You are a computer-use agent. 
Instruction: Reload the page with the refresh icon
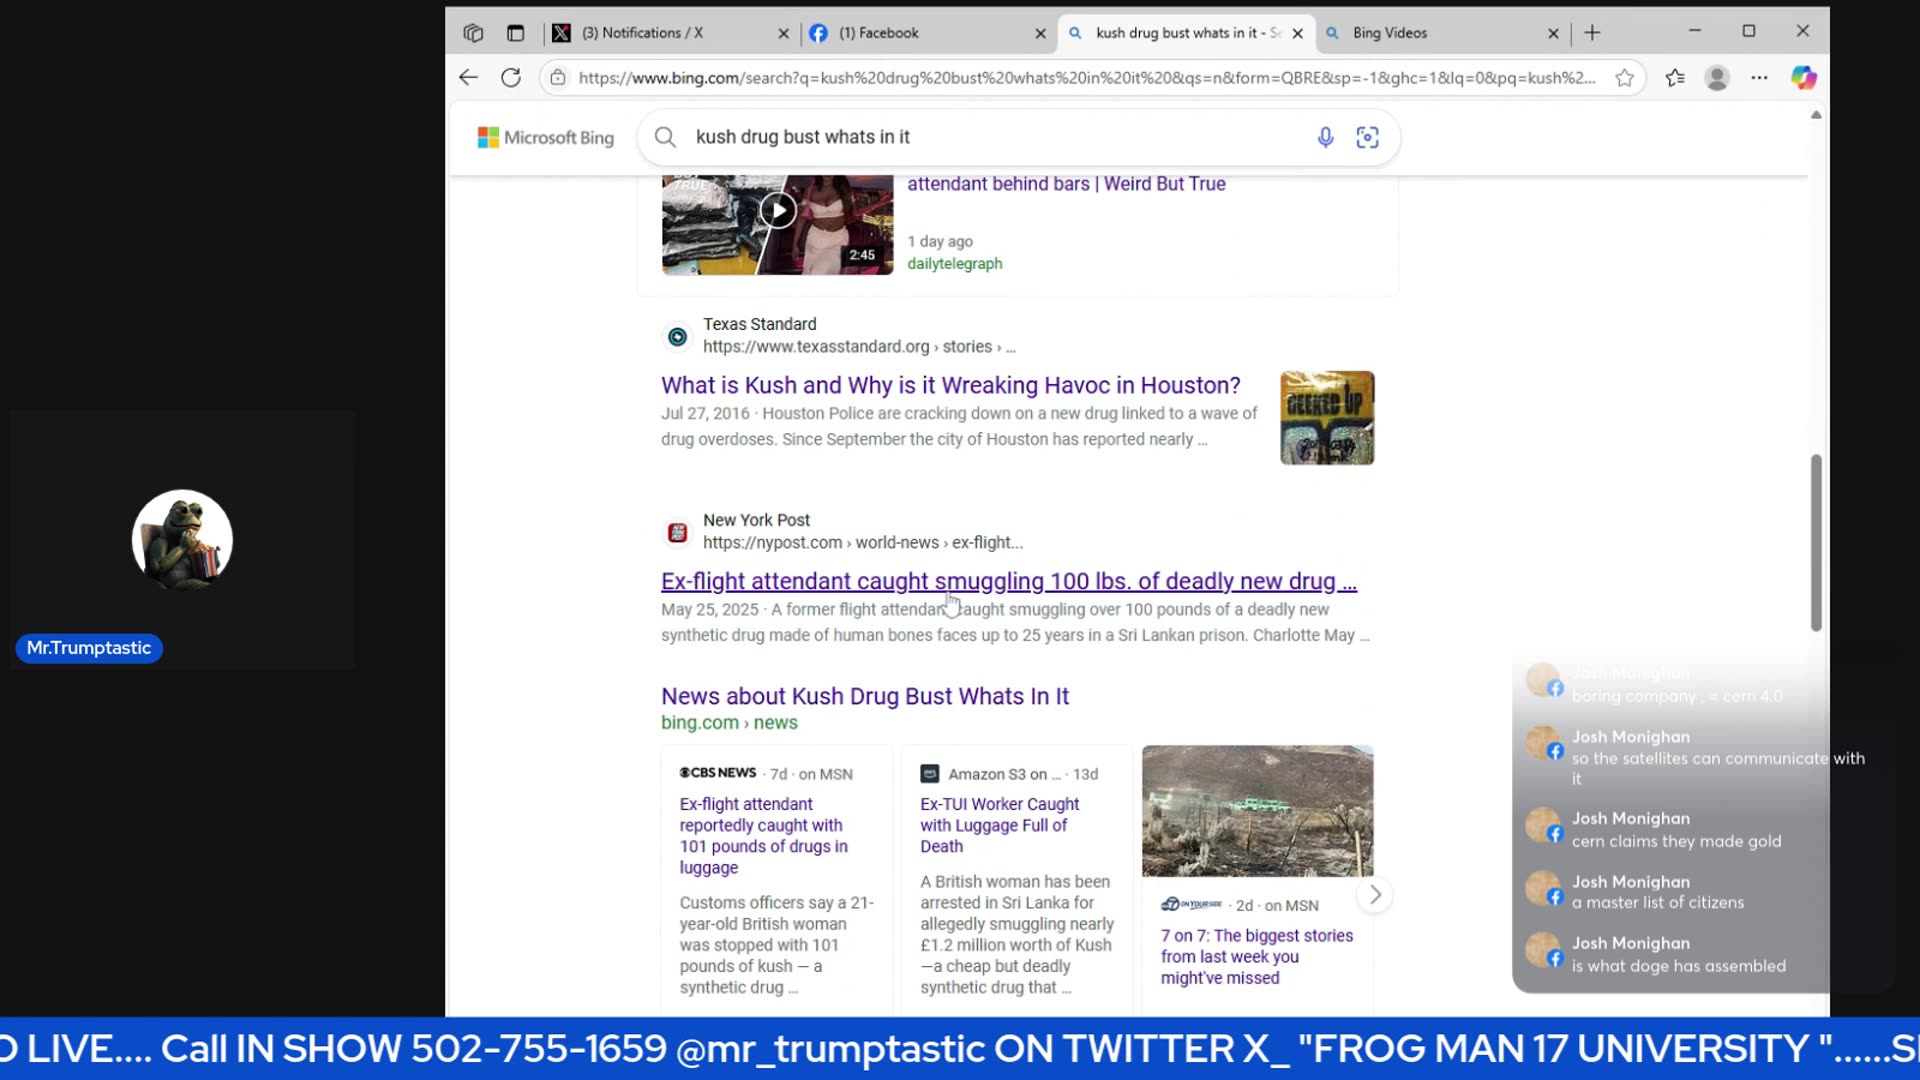coord(511,78)
